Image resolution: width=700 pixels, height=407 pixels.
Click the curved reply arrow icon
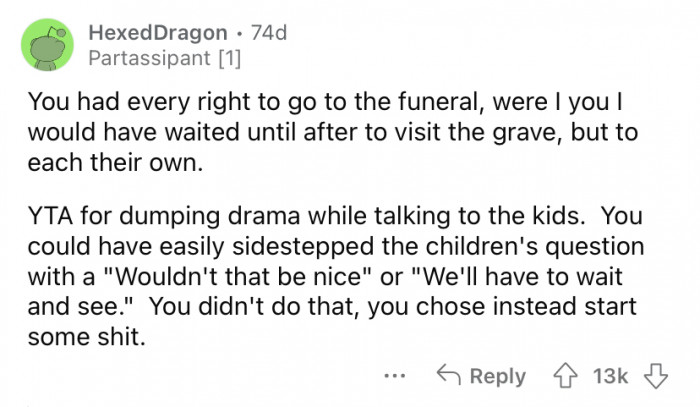coord(449,376)
